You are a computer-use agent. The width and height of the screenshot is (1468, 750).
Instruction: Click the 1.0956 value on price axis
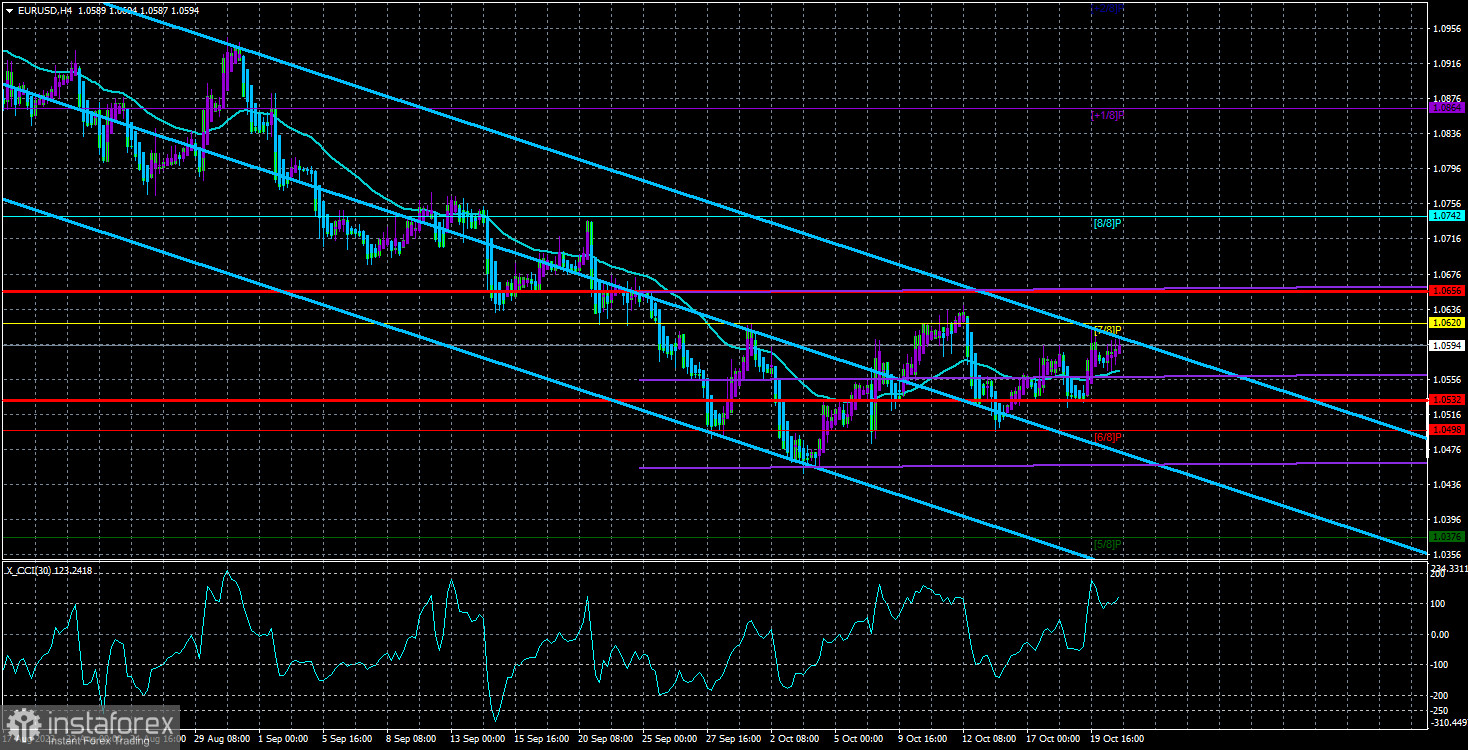point(1447,28)
